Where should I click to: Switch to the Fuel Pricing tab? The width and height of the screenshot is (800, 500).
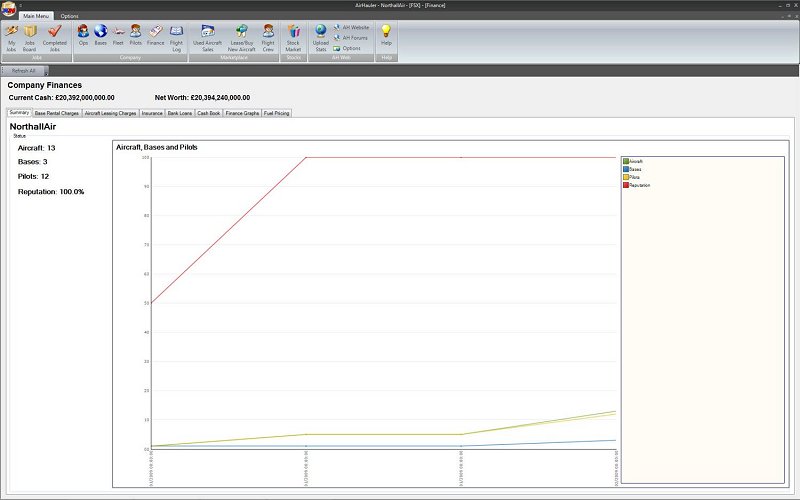277,113
